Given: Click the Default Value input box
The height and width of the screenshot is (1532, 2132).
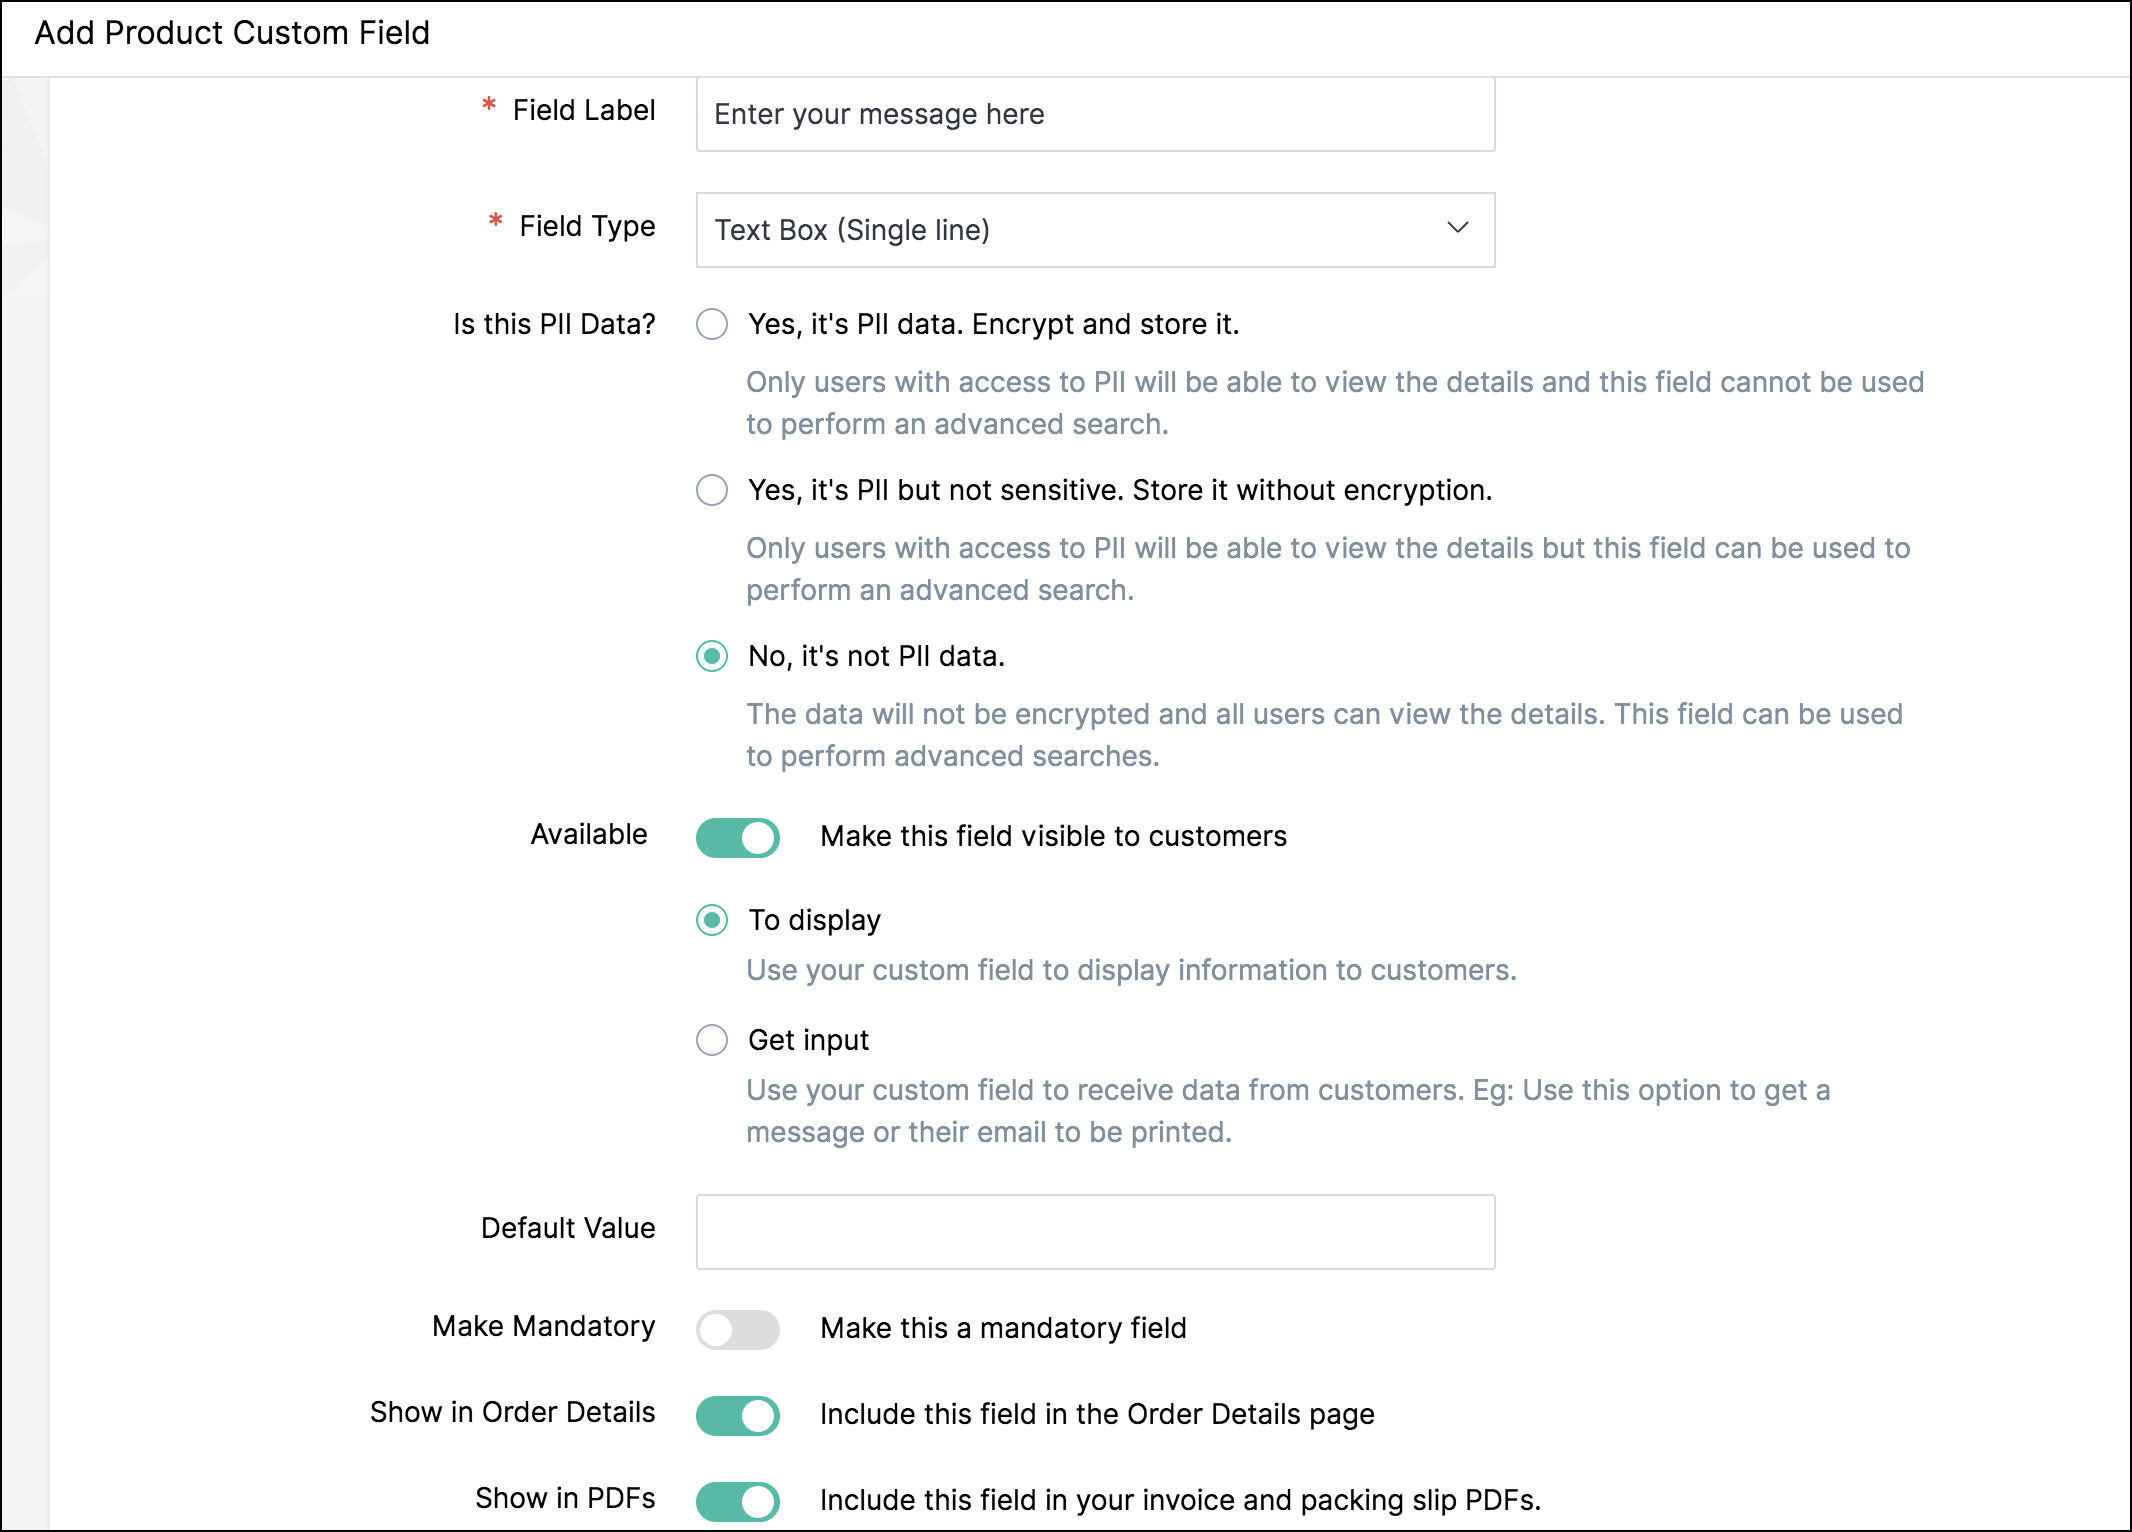Looking at the screenshot, I should point(1095,1232).
